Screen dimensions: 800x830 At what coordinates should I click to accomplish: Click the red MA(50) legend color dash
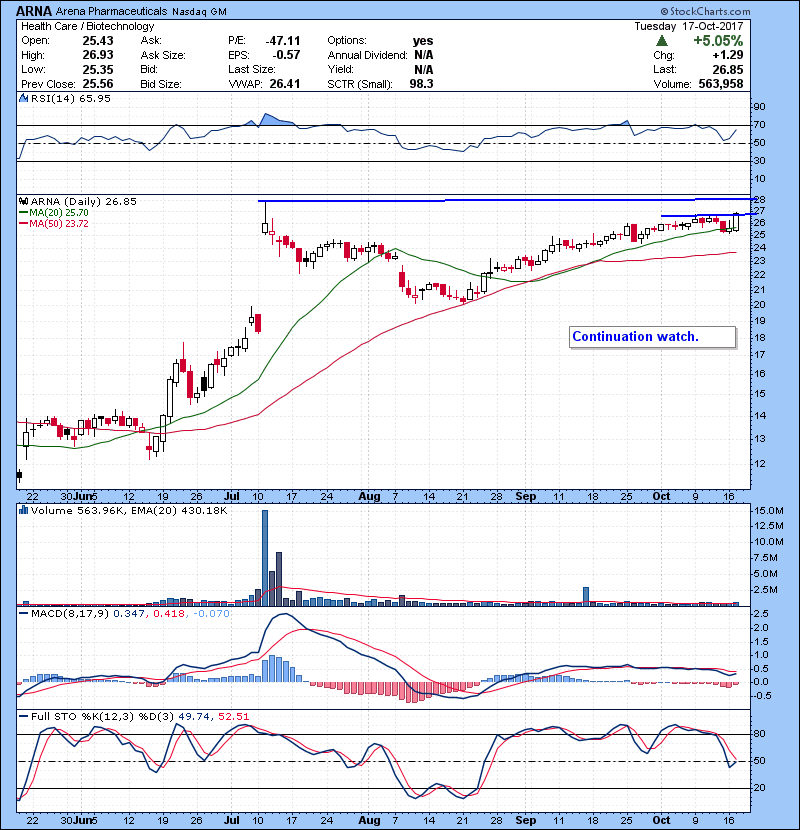(x=23, y=224)
